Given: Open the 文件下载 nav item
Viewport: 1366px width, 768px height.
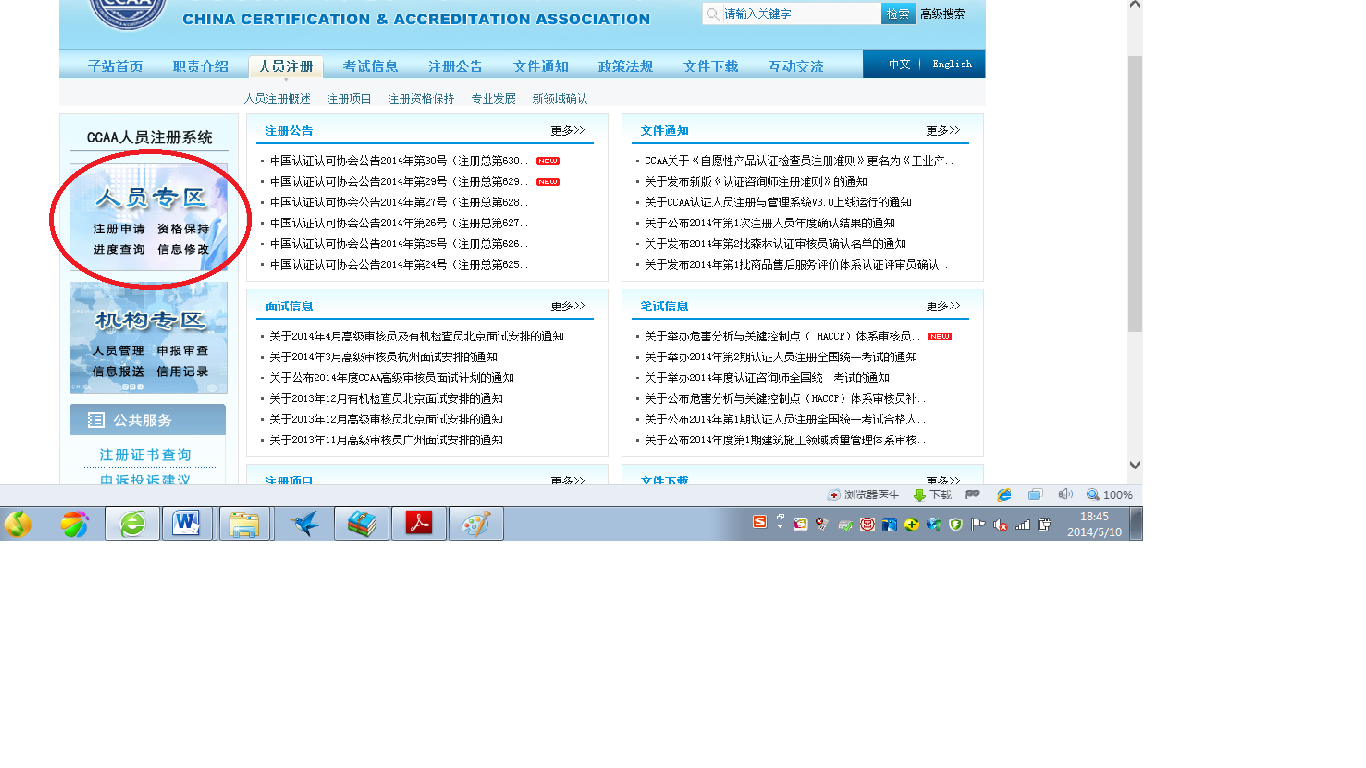Looking at the screenshot, I should click(x=711, y=66).
